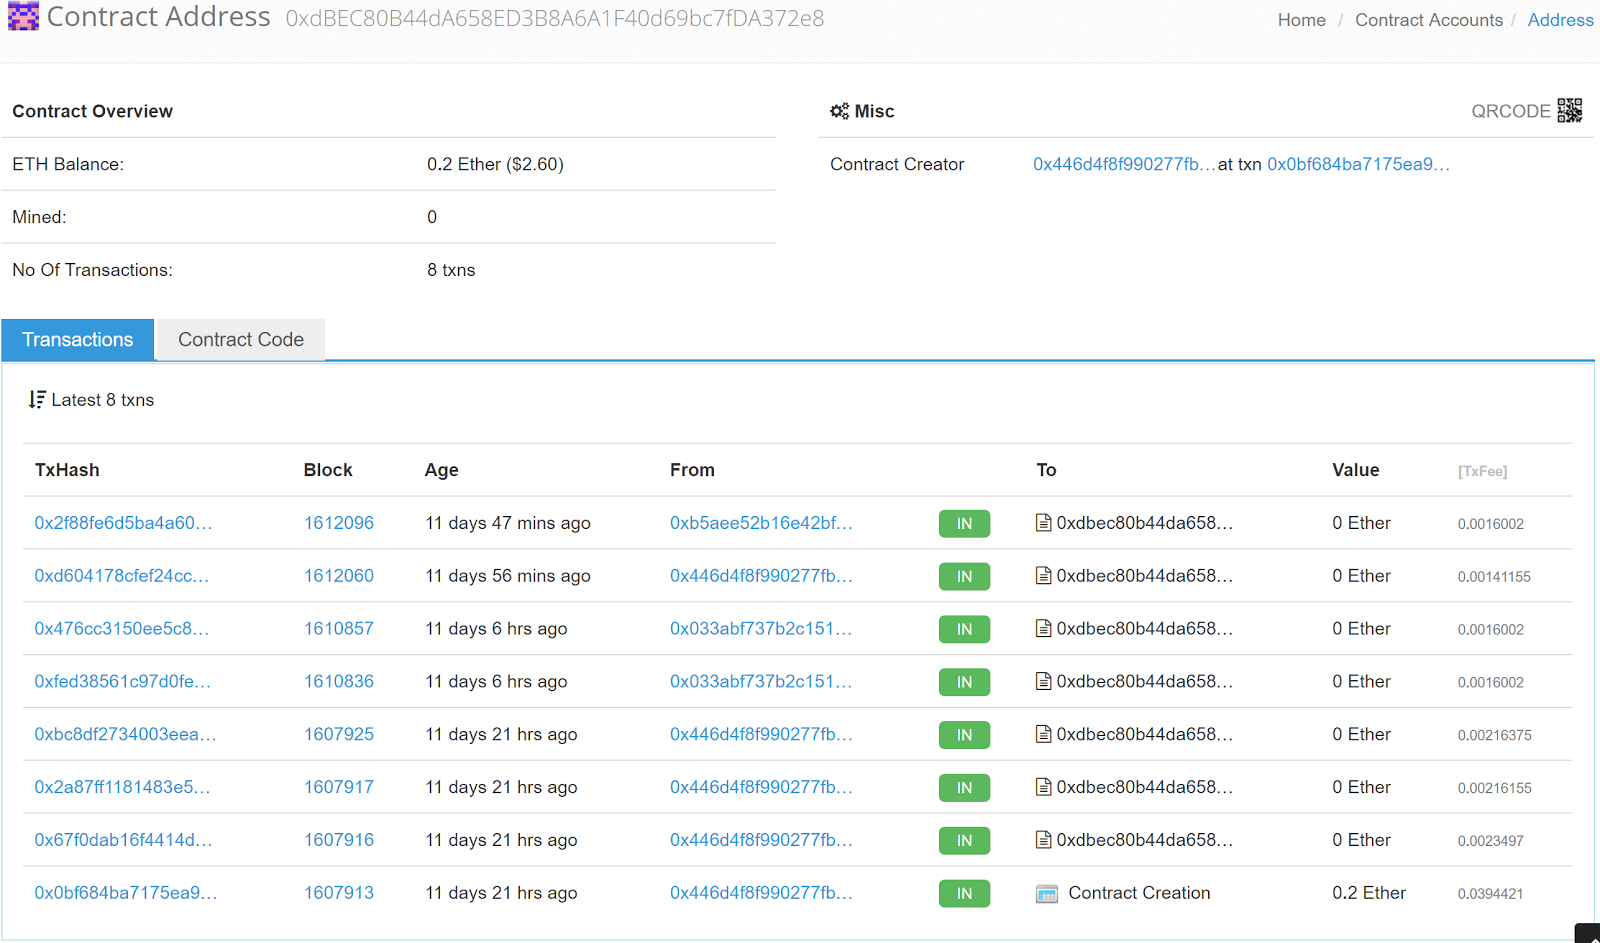Click the Contract Creation icon in last row

[x=1047, y=894]
